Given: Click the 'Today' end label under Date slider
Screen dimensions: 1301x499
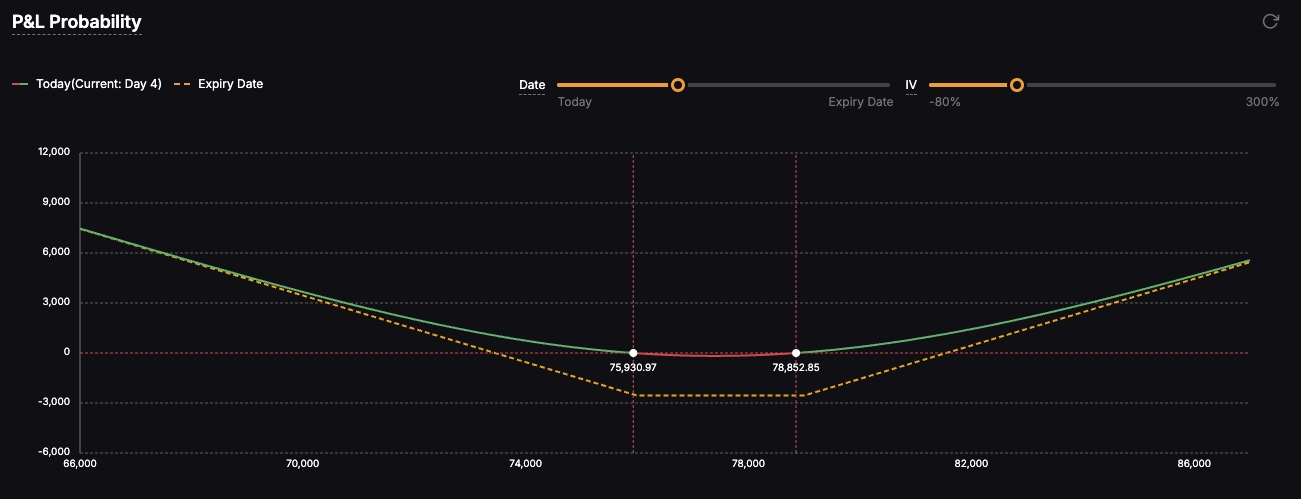Looking at the screenshot, I should pos(574,102).
